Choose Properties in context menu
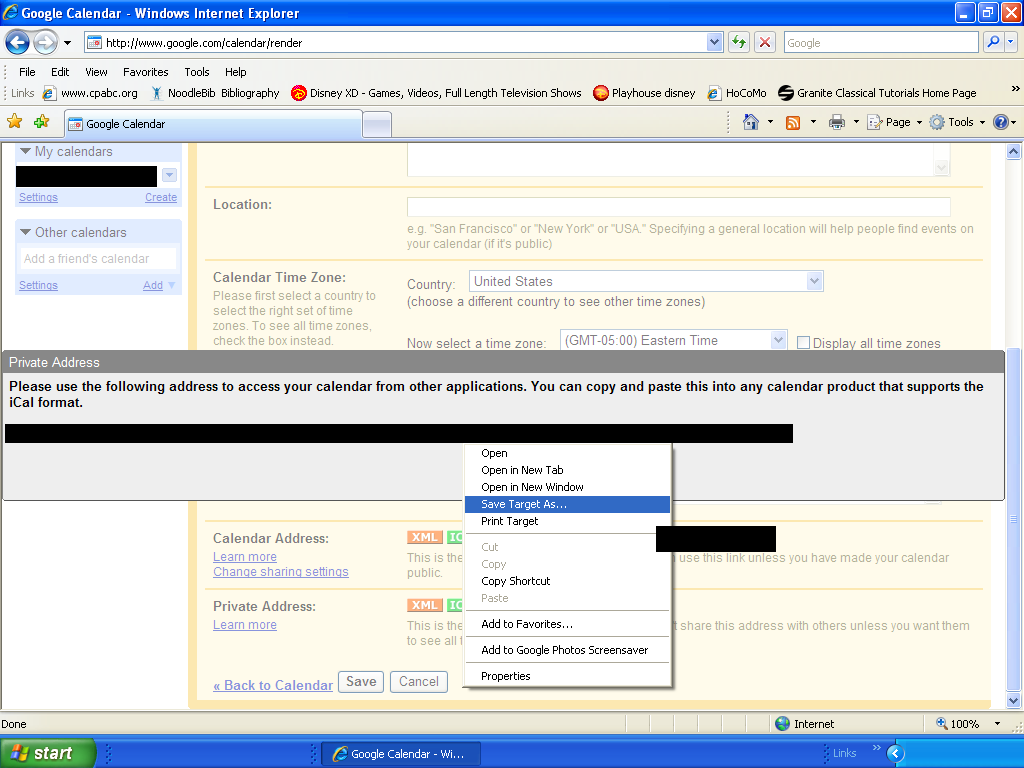1024x768 pixels. pos(567,676)
